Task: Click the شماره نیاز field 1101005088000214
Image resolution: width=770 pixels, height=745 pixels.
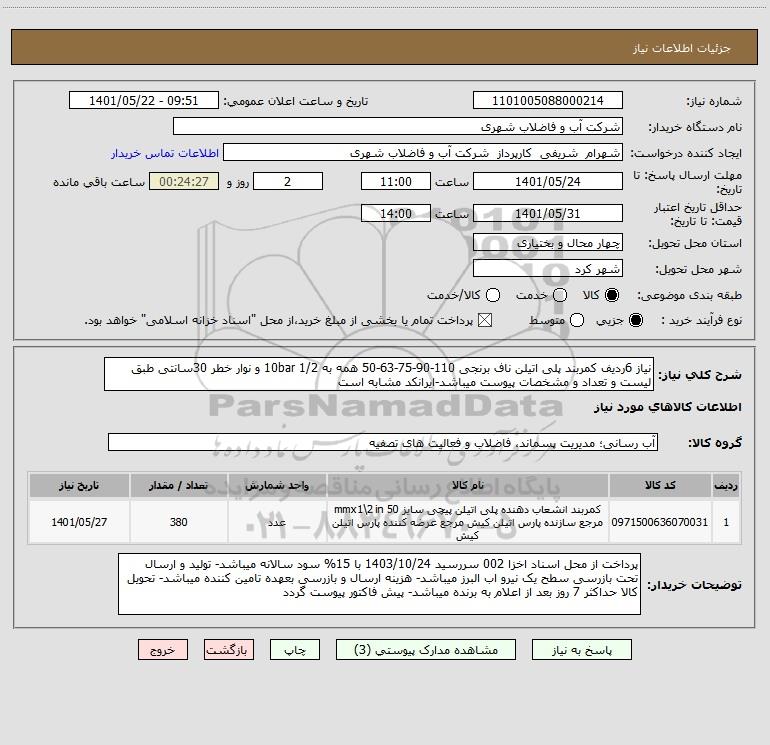Action: coord(548,100)
